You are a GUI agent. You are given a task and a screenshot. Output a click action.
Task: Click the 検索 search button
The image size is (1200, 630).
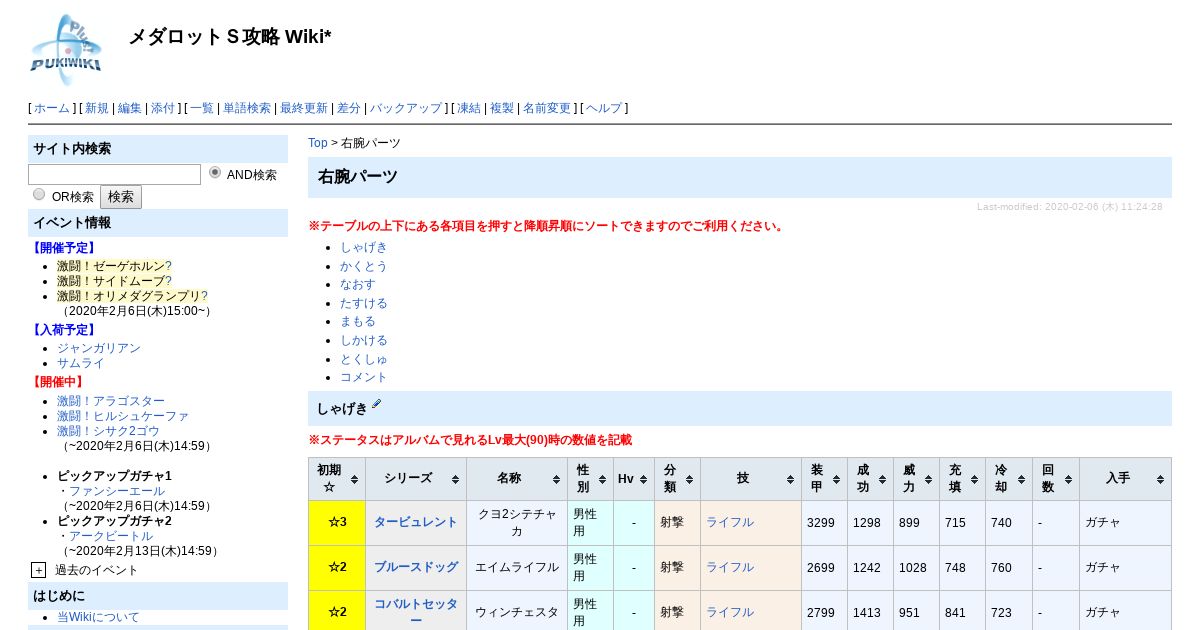click(x=121, y=197)
